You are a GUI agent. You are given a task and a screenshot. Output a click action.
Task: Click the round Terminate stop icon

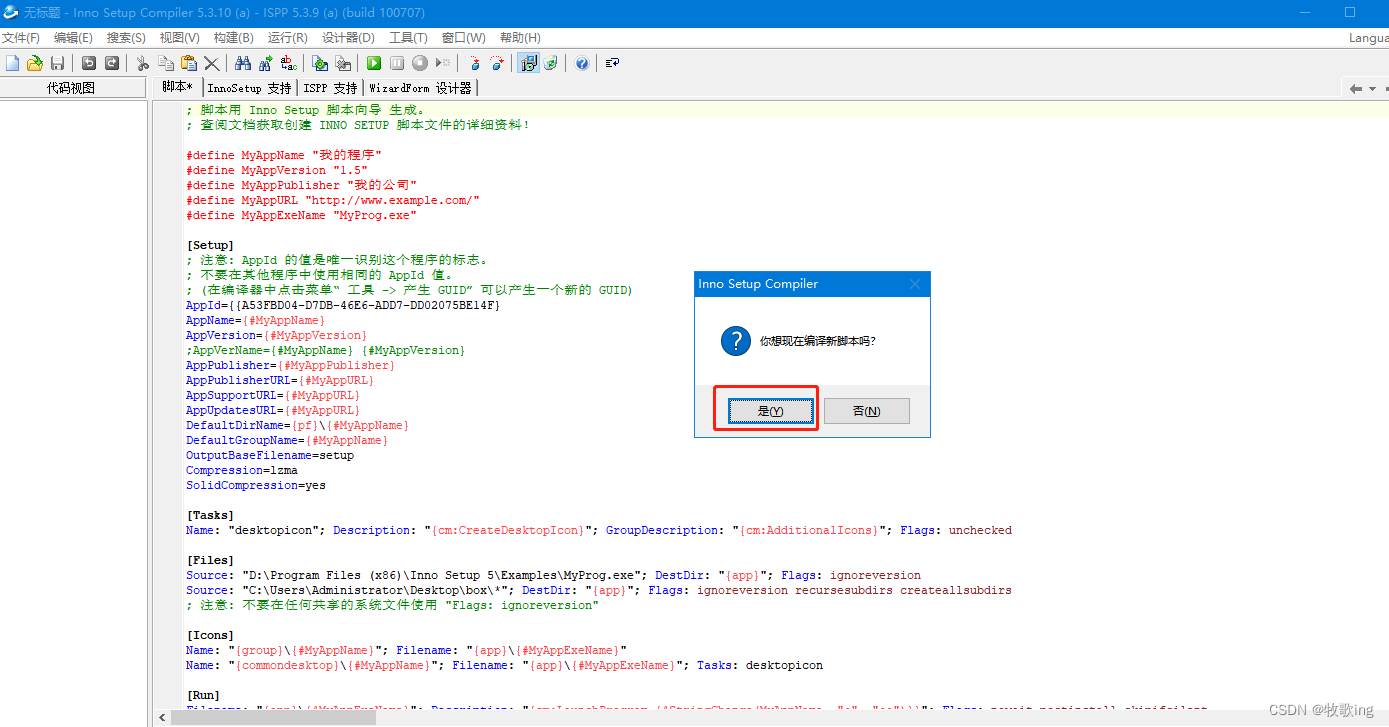point(420,63)
